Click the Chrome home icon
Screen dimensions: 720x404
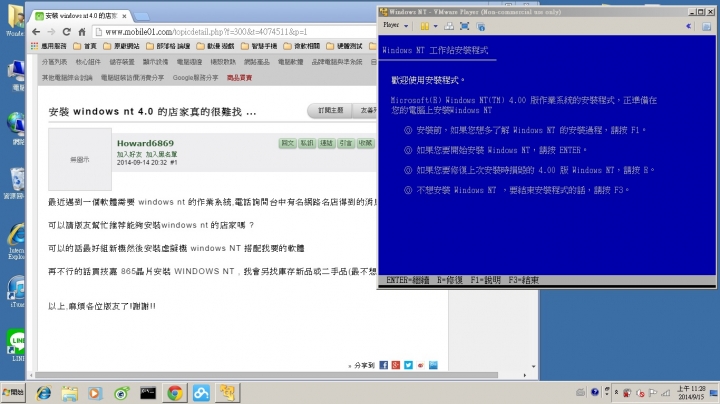pyautogui.click(x=82, y=32)
